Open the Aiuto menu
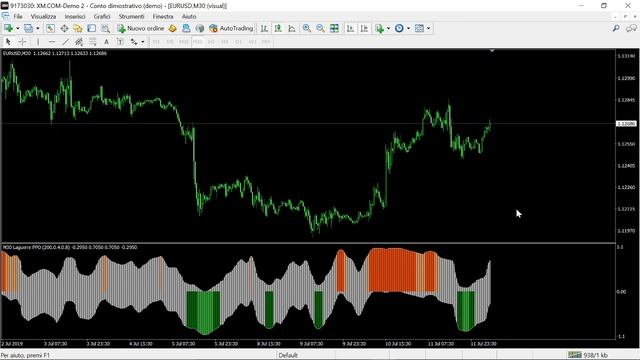Screen dimensions: 640x360 pyautogui.click(x=189, y=16)
